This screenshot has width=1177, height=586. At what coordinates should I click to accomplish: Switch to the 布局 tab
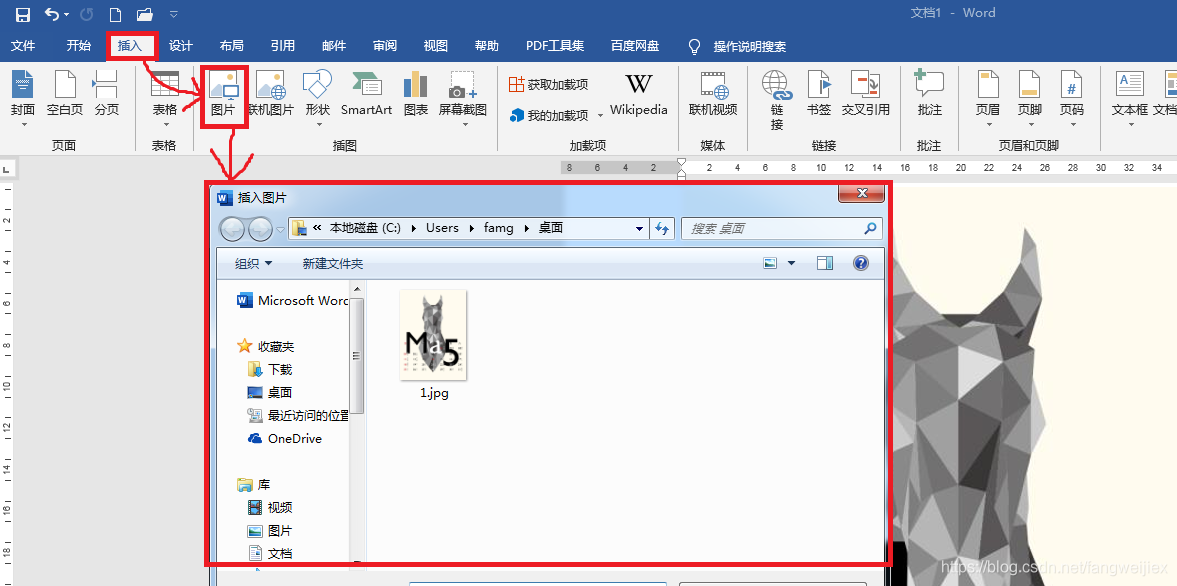point(232,46)
